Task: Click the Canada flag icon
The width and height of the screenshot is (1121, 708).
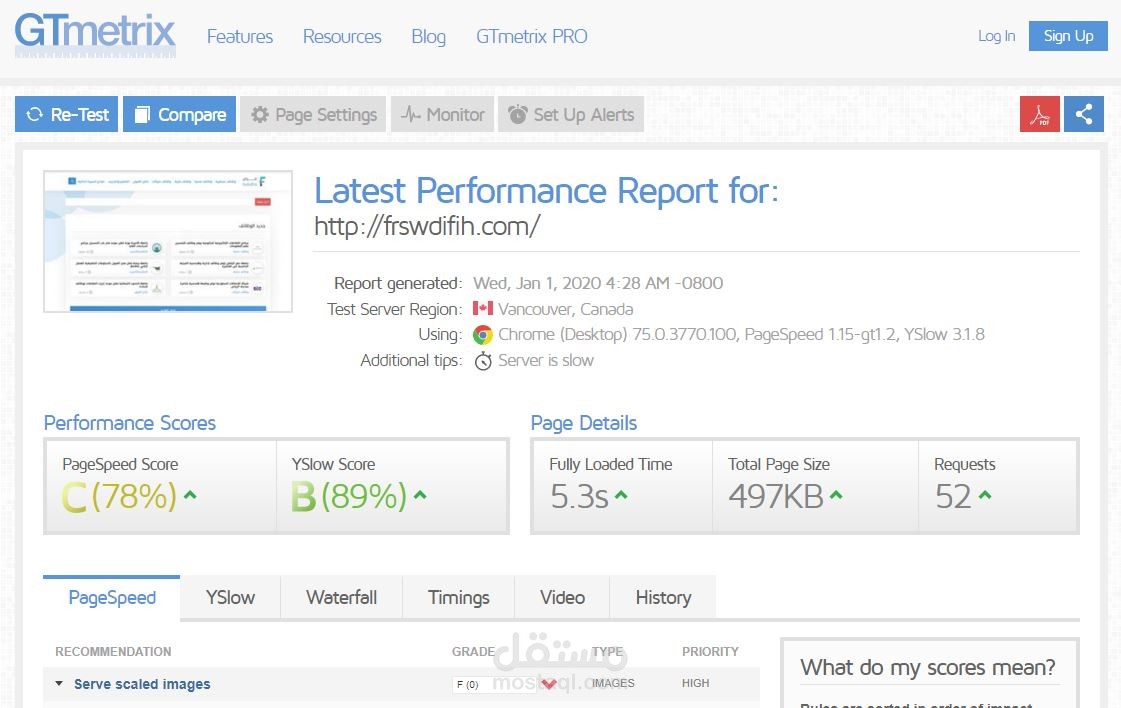Action: tap(483, 308)
